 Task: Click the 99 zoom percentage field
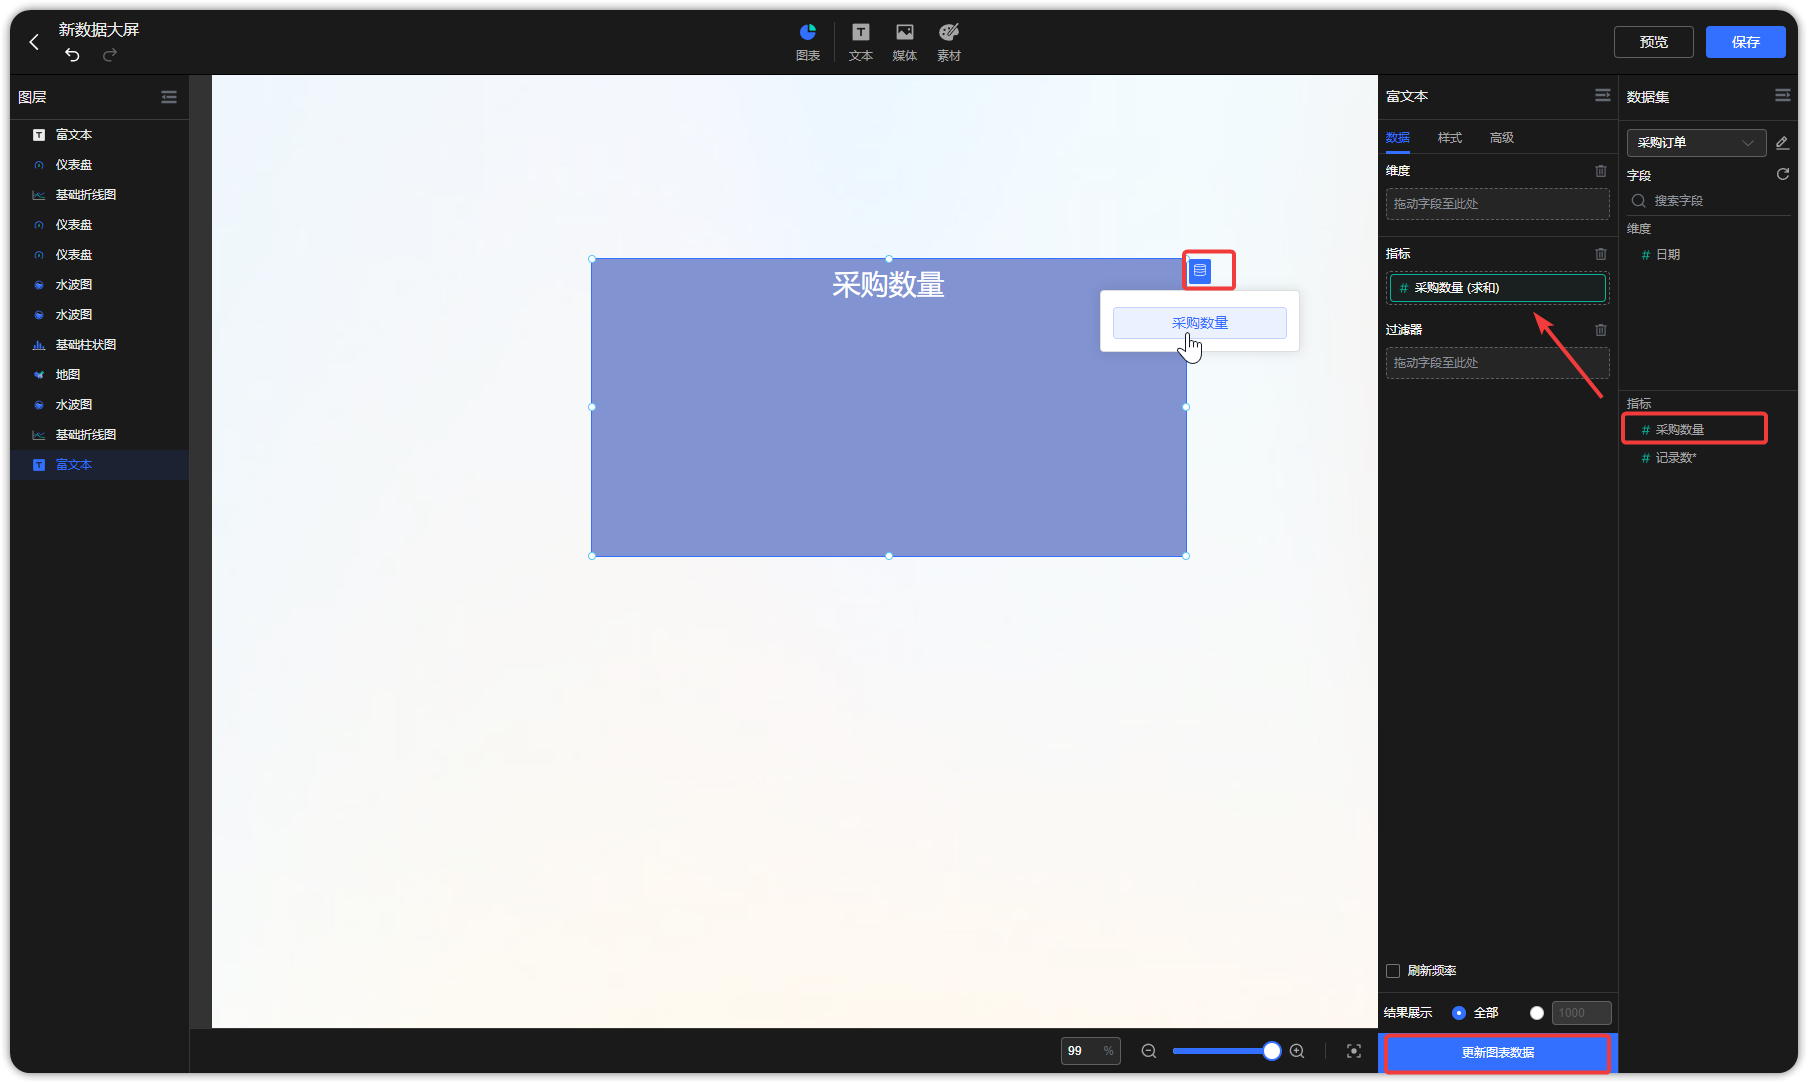pos(1090,1051)
